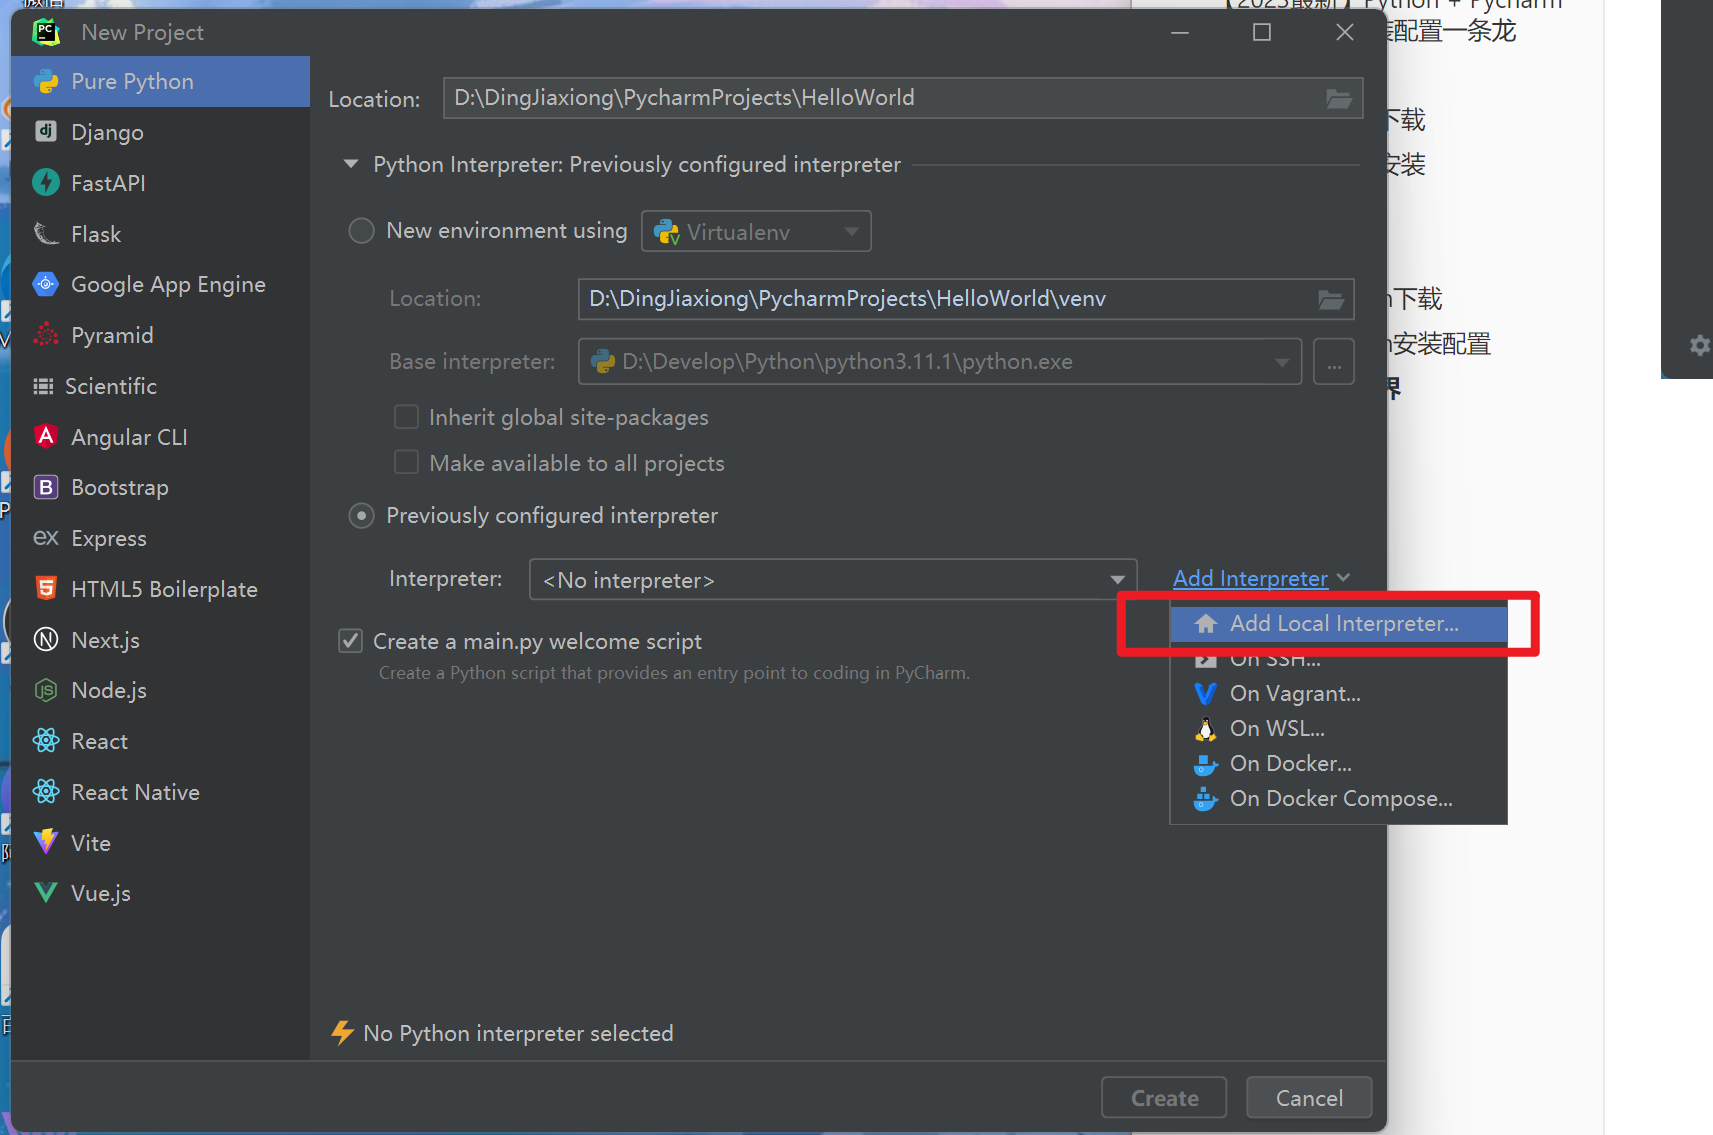Open the Base interpreter dropdown
1713x1135 pixels.
[x=1283, y=361]
